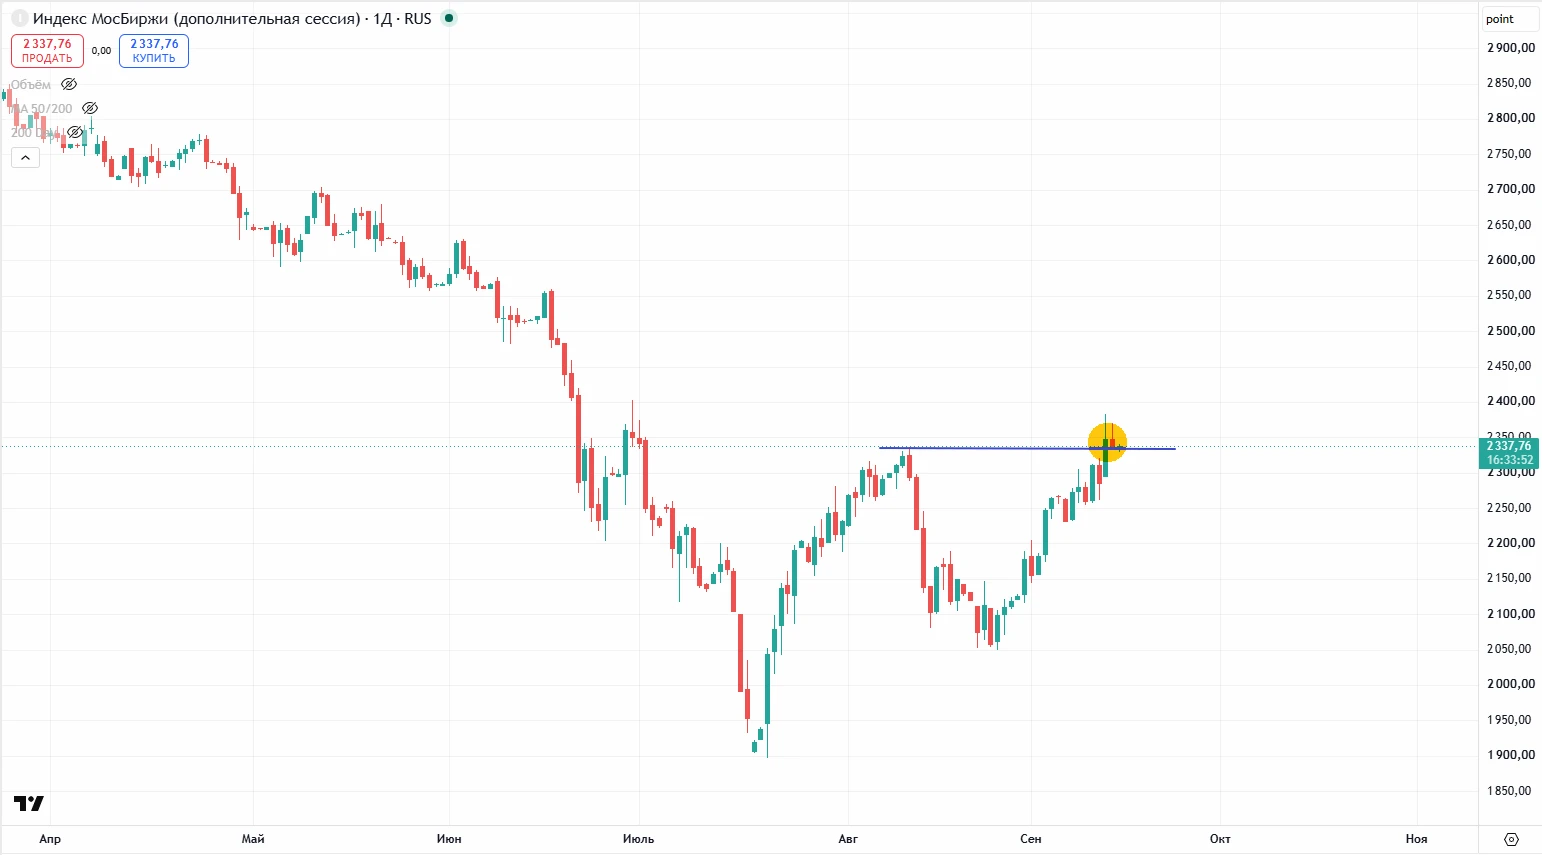Select the blue horizontal resistance line
The image size is (1542, 855).
click(x=1027, y=448)
